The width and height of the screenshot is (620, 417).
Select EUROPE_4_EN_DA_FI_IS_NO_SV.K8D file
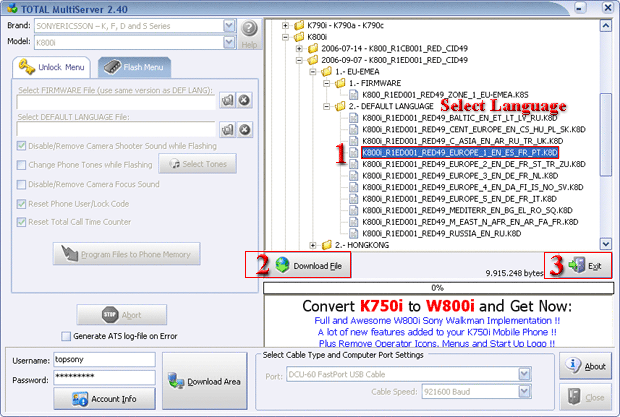tap(473, 187)
